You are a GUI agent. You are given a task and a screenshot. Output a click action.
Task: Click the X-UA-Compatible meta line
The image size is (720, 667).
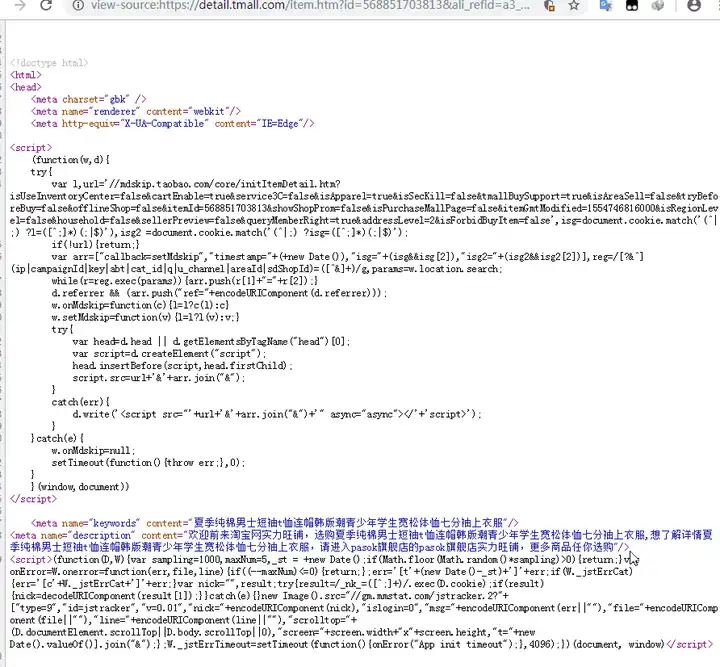(173, 123)
